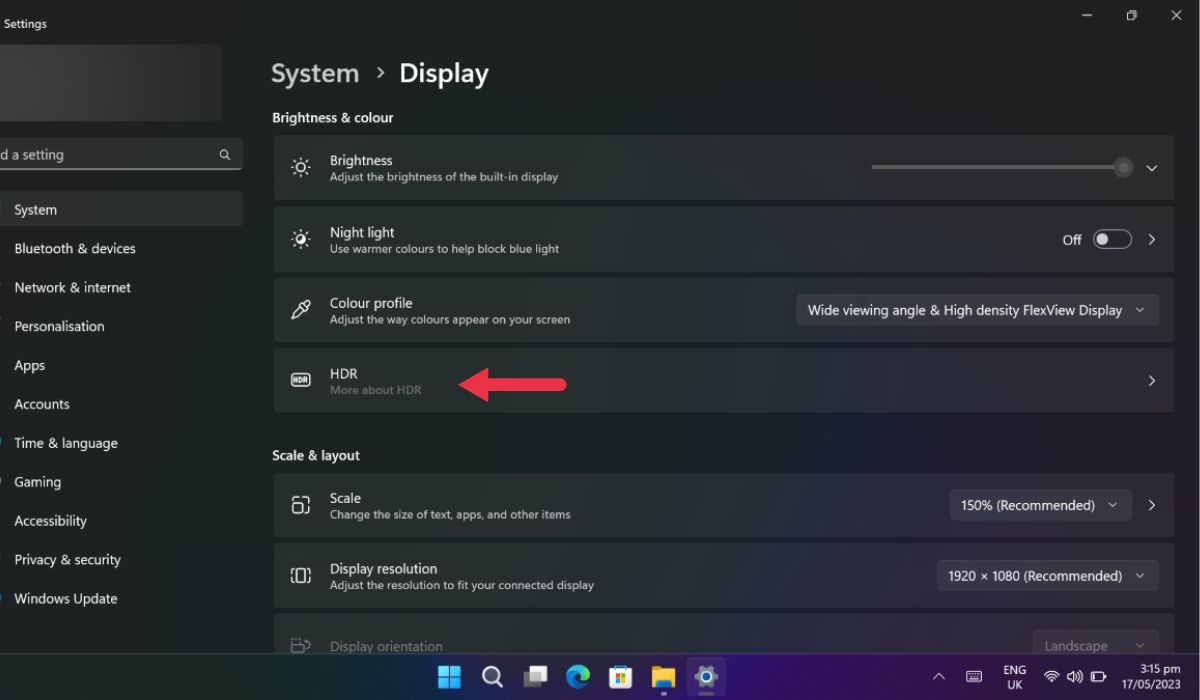
Task: Switch to Windows Update settings
Action: tap(64, 598)
